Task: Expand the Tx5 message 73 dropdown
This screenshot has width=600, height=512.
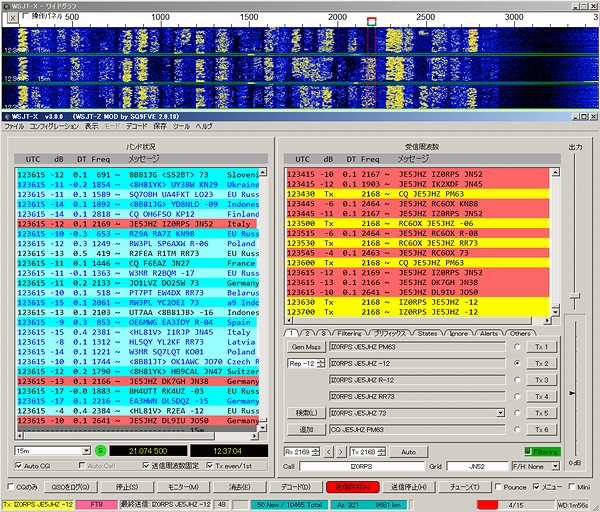Action: pos(501,413)
